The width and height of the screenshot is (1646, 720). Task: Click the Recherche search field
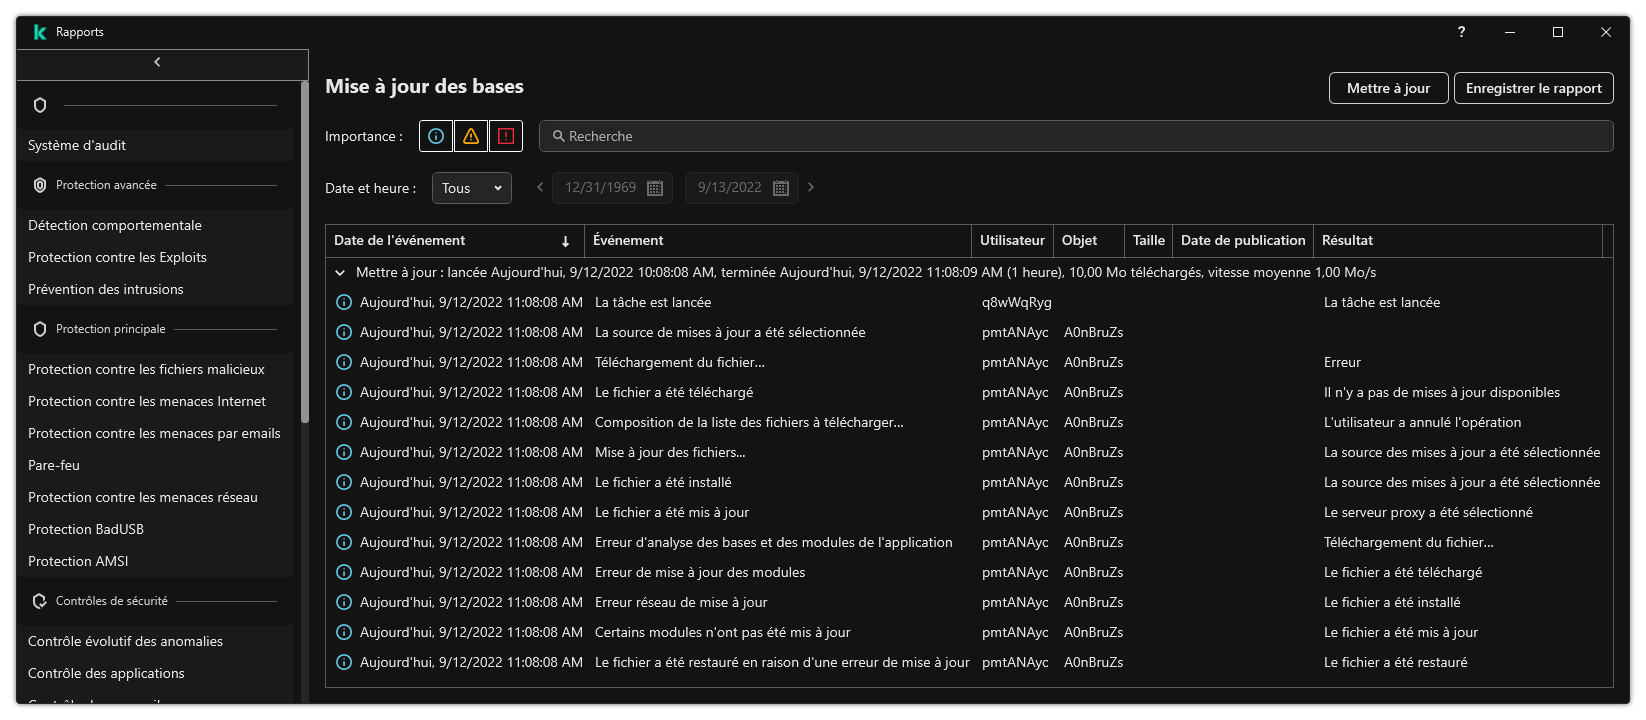point(1075,136)
